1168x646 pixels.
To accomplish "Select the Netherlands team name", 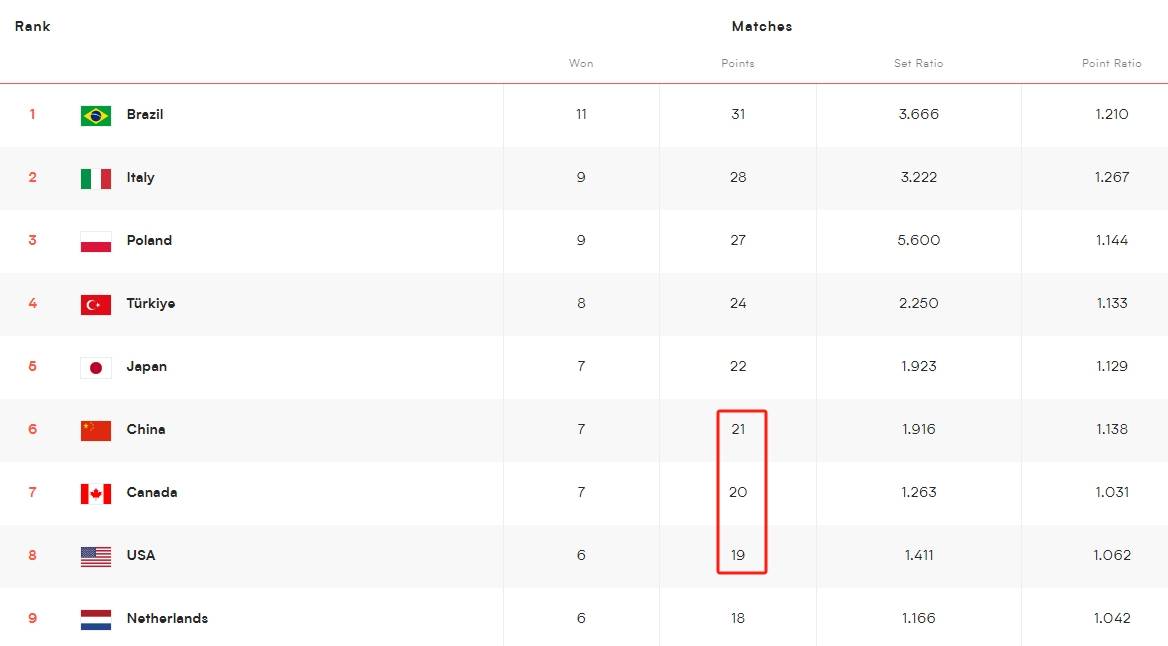I will [167, 619].
